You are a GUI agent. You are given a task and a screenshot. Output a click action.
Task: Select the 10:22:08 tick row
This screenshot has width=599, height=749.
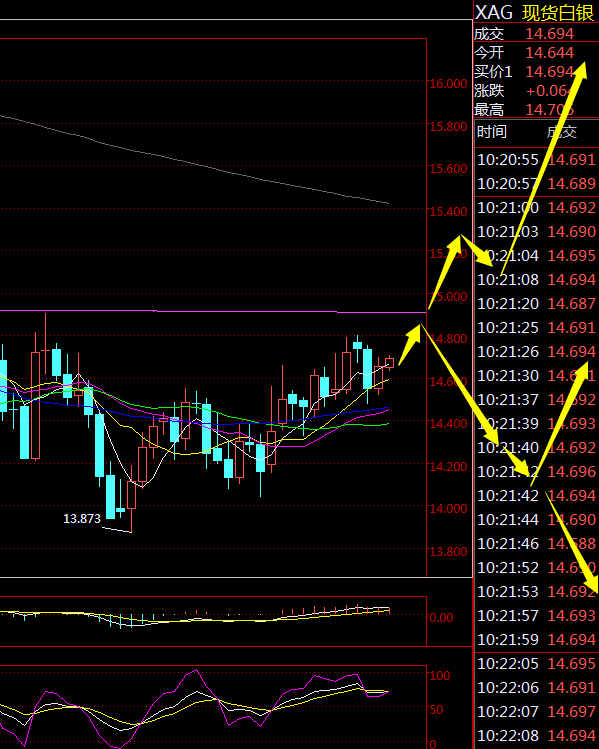click(x=536, y=736)
